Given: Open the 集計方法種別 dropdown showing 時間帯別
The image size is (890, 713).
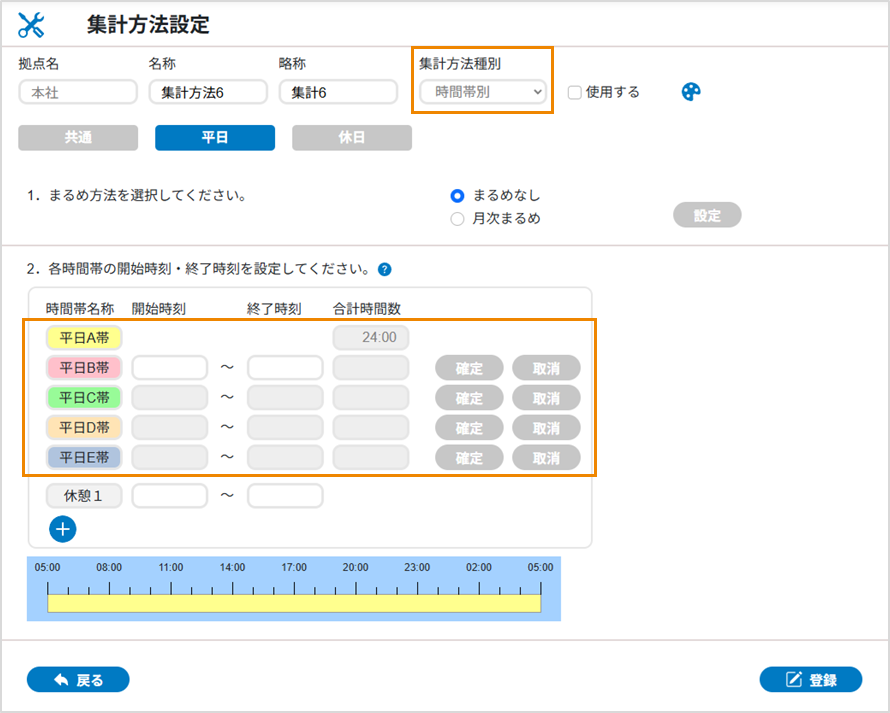Looking at the screenshot, I should click(x=483, y=91).
